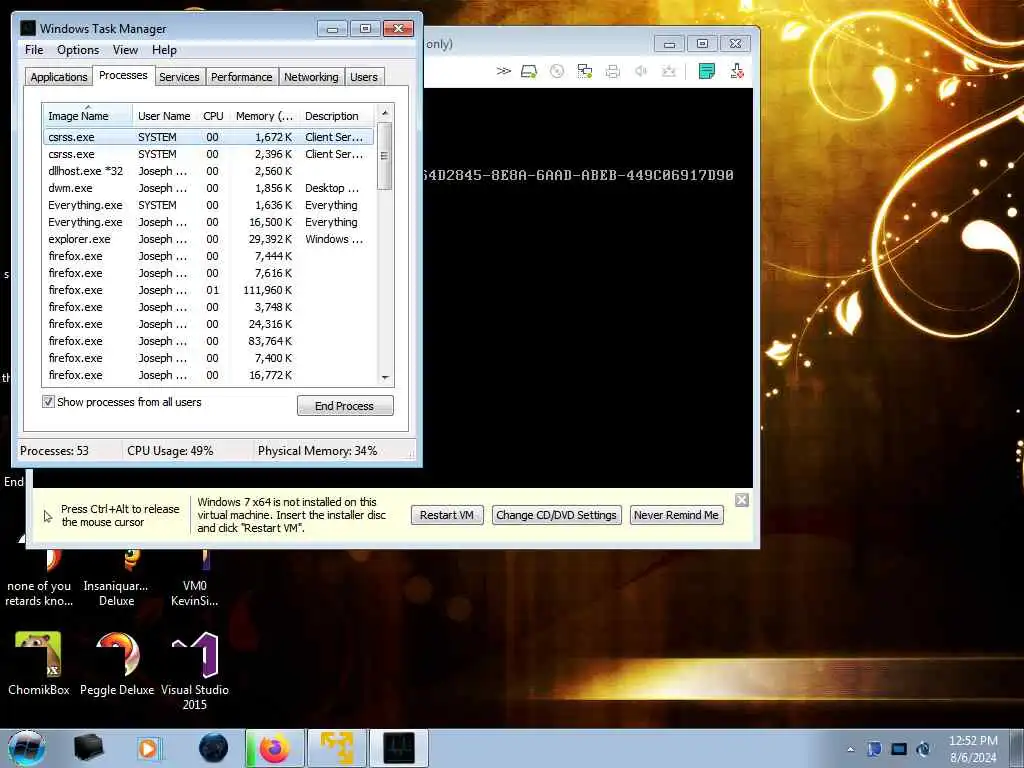Viewport: 1024px width, 768px height.
Task: Click the process list scroll down arrow
Action: point(385,377)
